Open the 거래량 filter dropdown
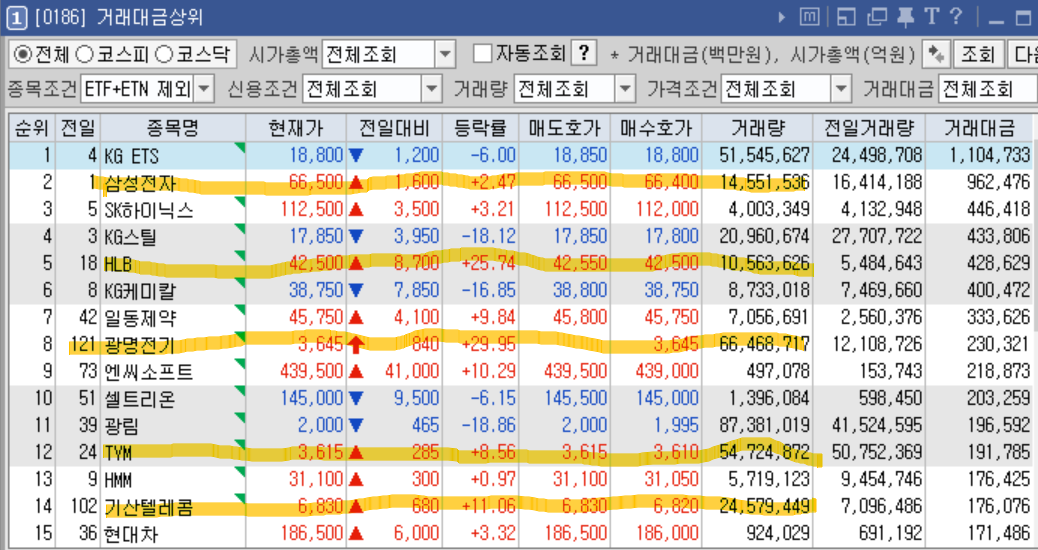The image size is (1038, 550). 625,89
